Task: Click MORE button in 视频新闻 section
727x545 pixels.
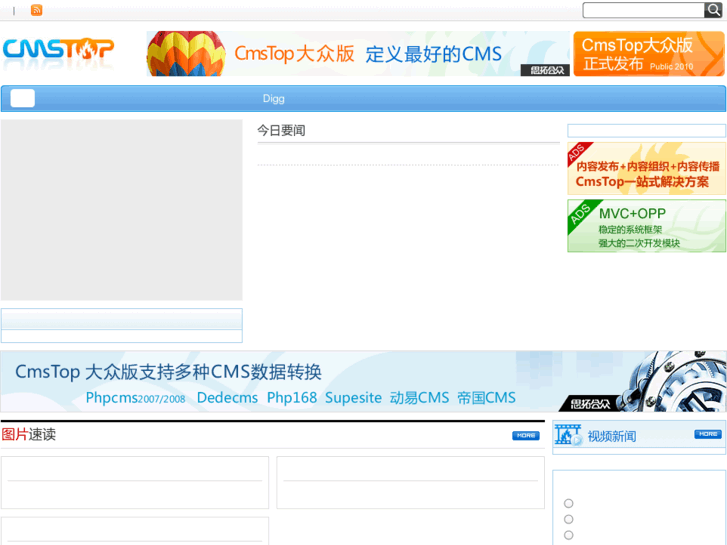Action: (708, 434)
